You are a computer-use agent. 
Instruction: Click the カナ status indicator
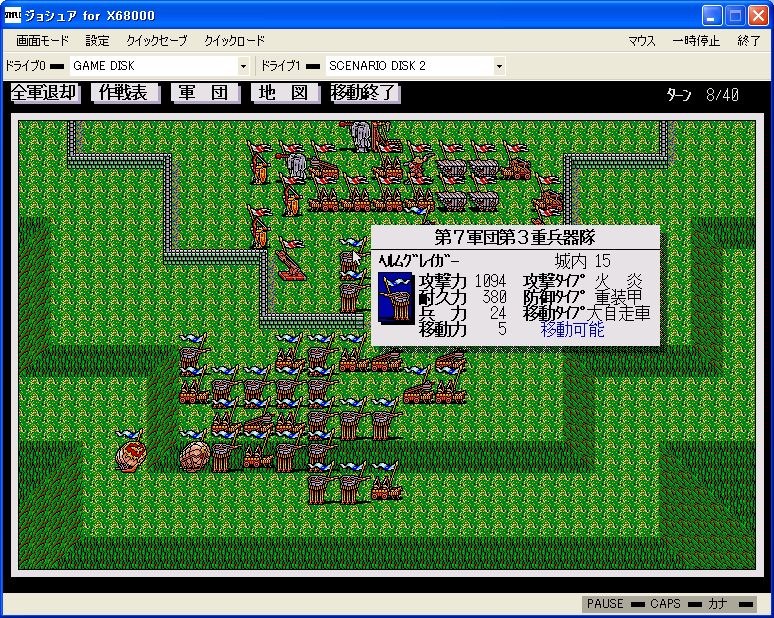[730, 604]
